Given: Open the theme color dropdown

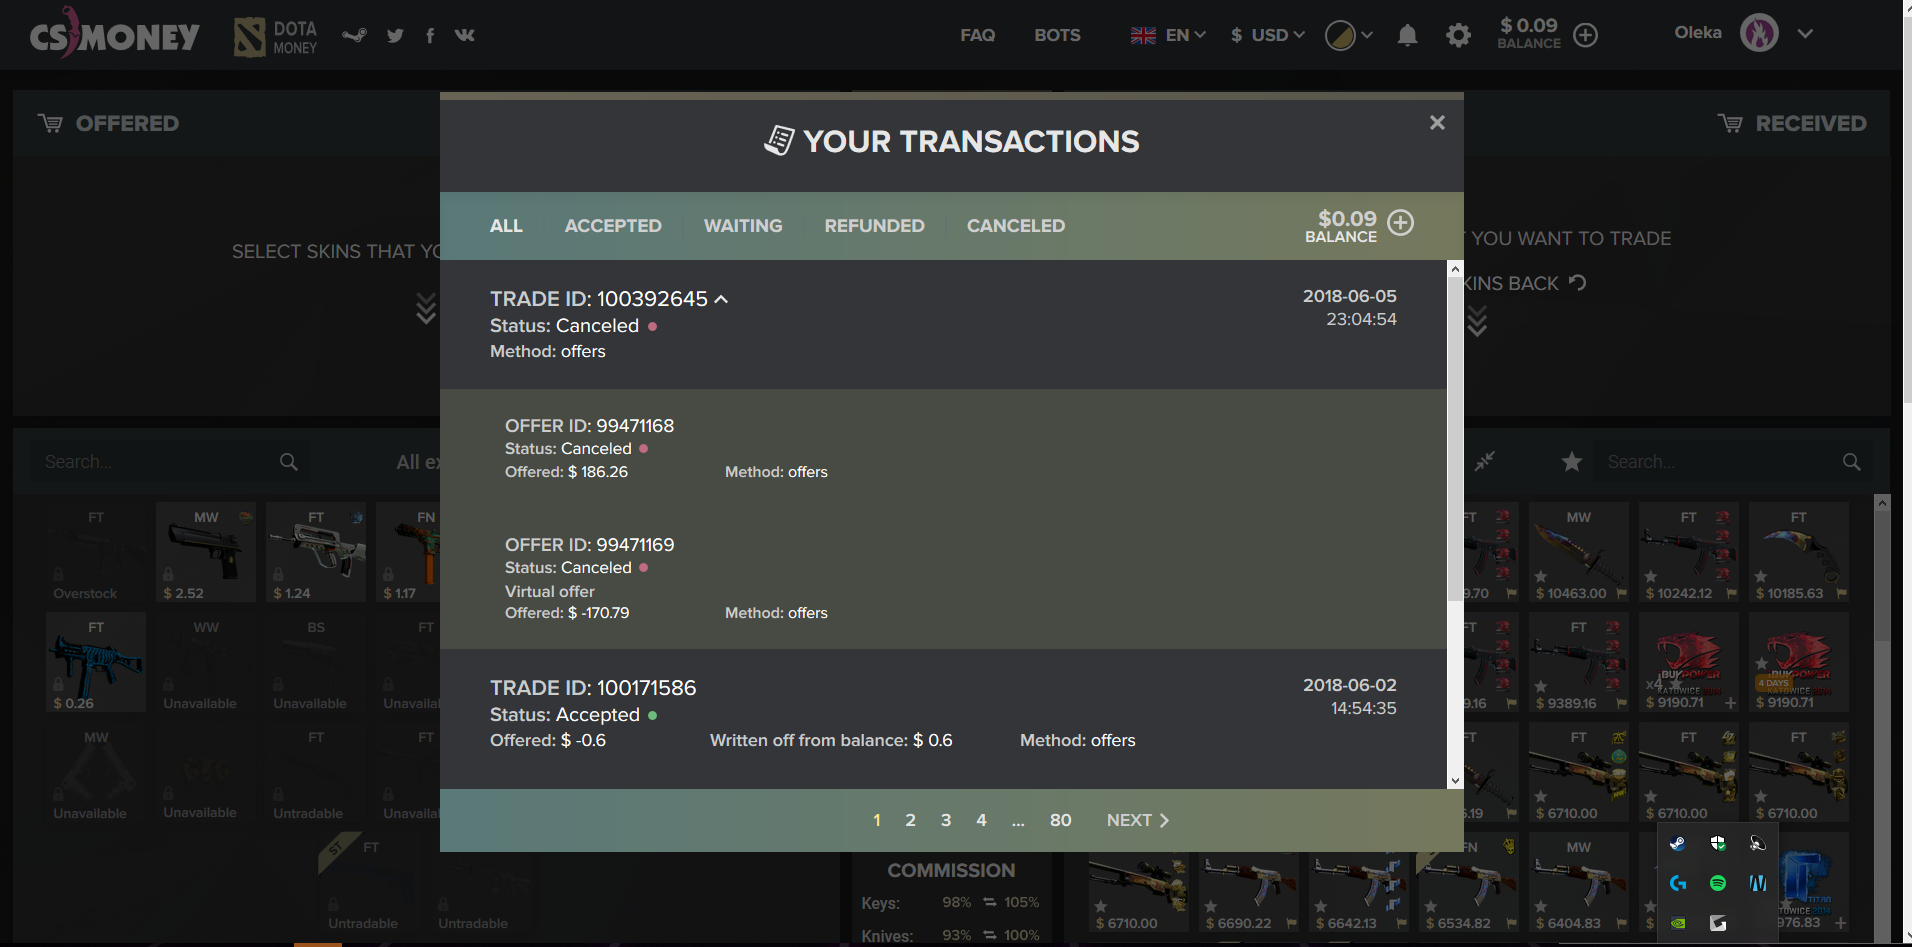Looking at the screenshot, I should (1349, 36).
